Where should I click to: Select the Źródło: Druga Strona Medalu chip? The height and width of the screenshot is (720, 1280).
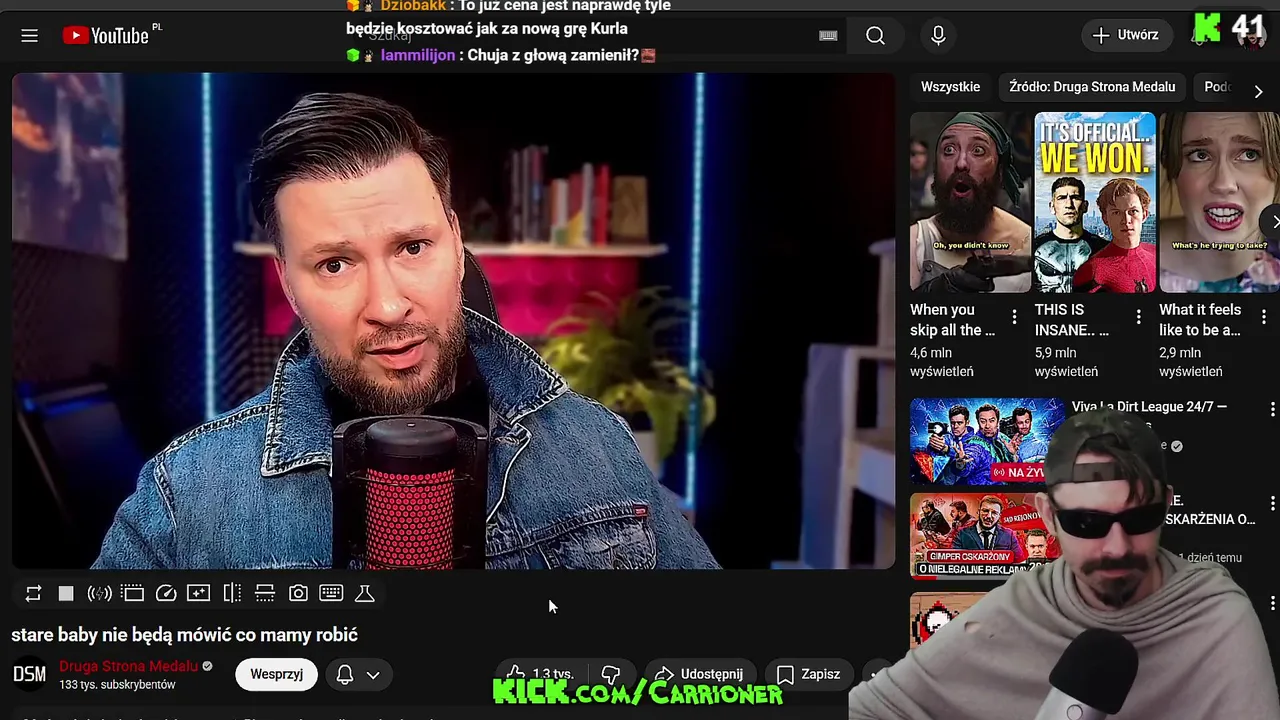pyautogui.click(x=1092, y=87)
